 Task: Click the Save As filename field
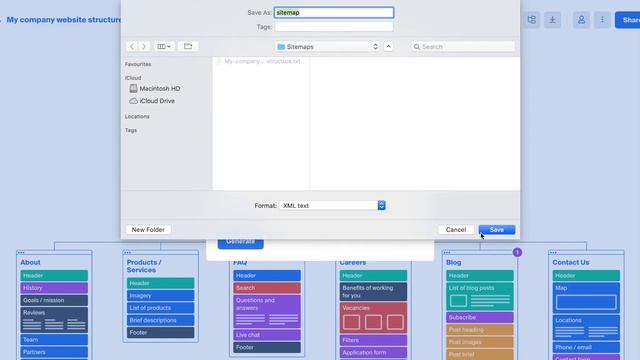(334, 13)
